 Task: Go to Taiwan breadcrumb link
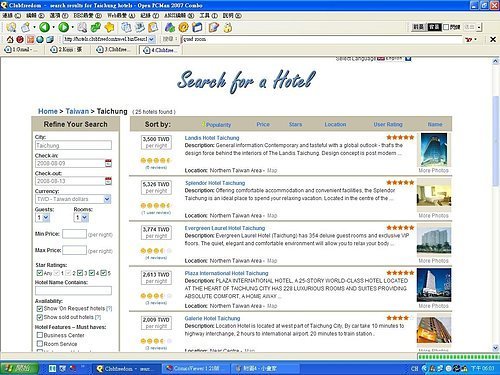[77, 111]
